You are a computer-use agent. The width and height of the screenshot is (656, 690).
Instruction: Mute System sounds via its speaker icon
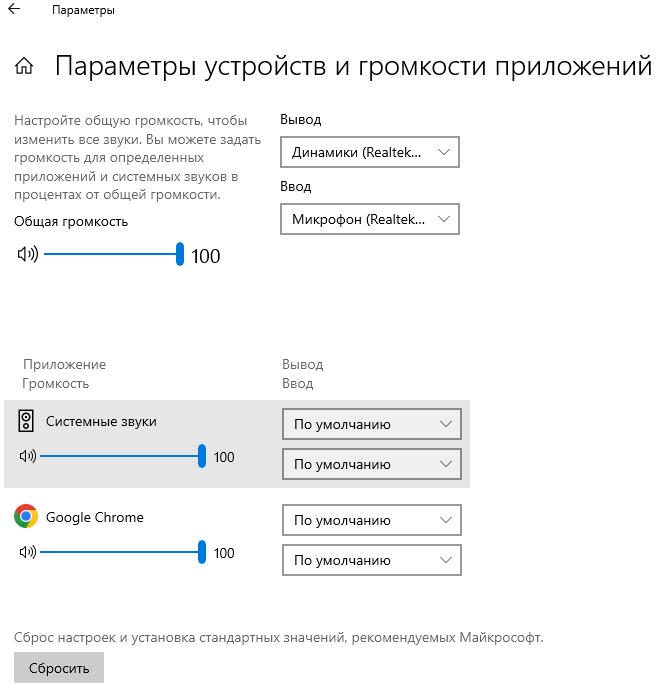[x=27, y=457]
